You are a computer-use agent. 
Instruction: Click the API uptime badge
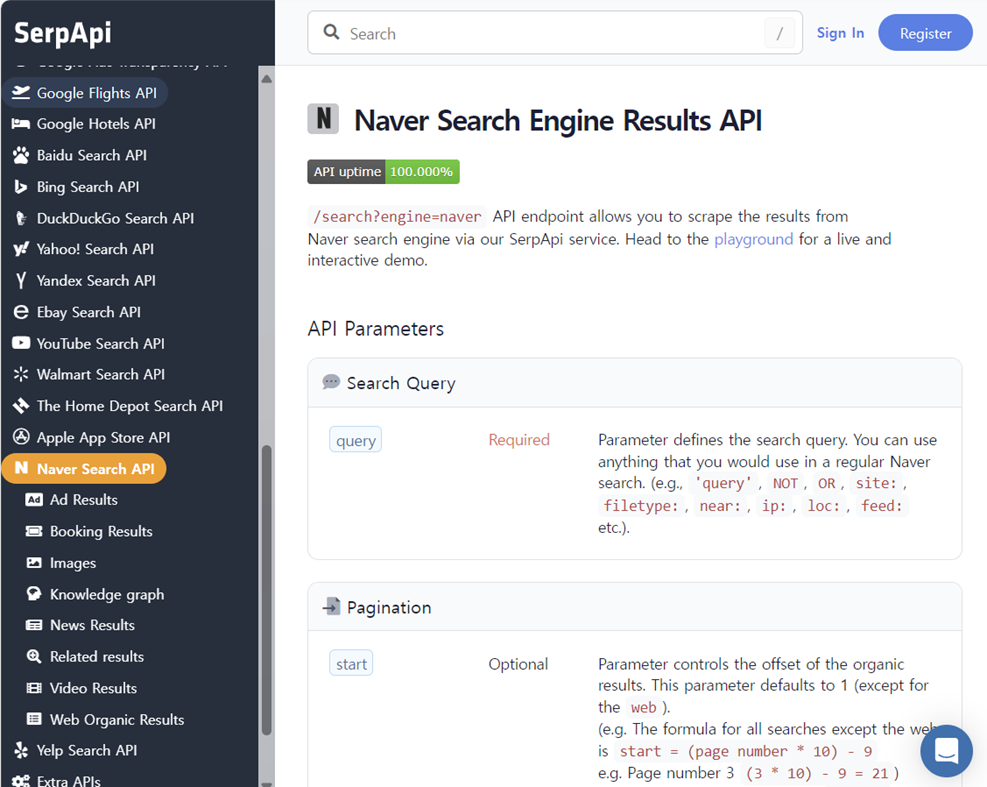pyautogui.click(x=383, y=172)
